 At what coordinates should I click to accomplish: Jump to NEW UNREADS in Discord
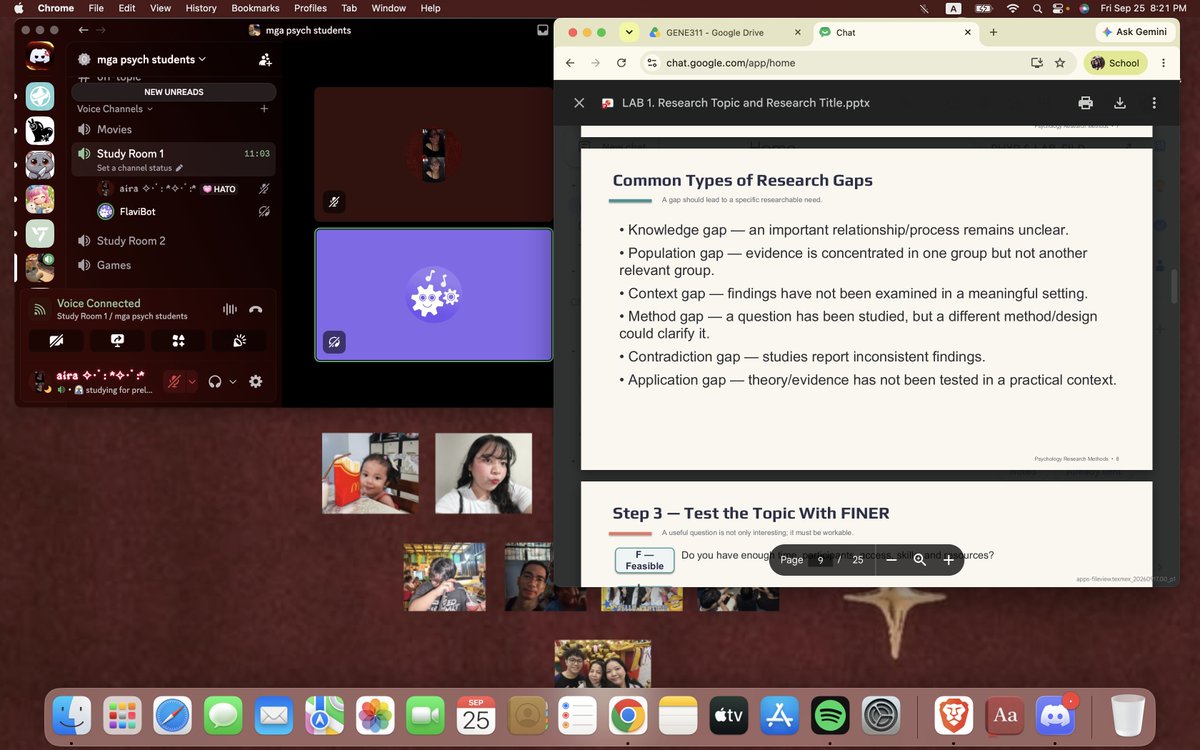click(174, 92)
